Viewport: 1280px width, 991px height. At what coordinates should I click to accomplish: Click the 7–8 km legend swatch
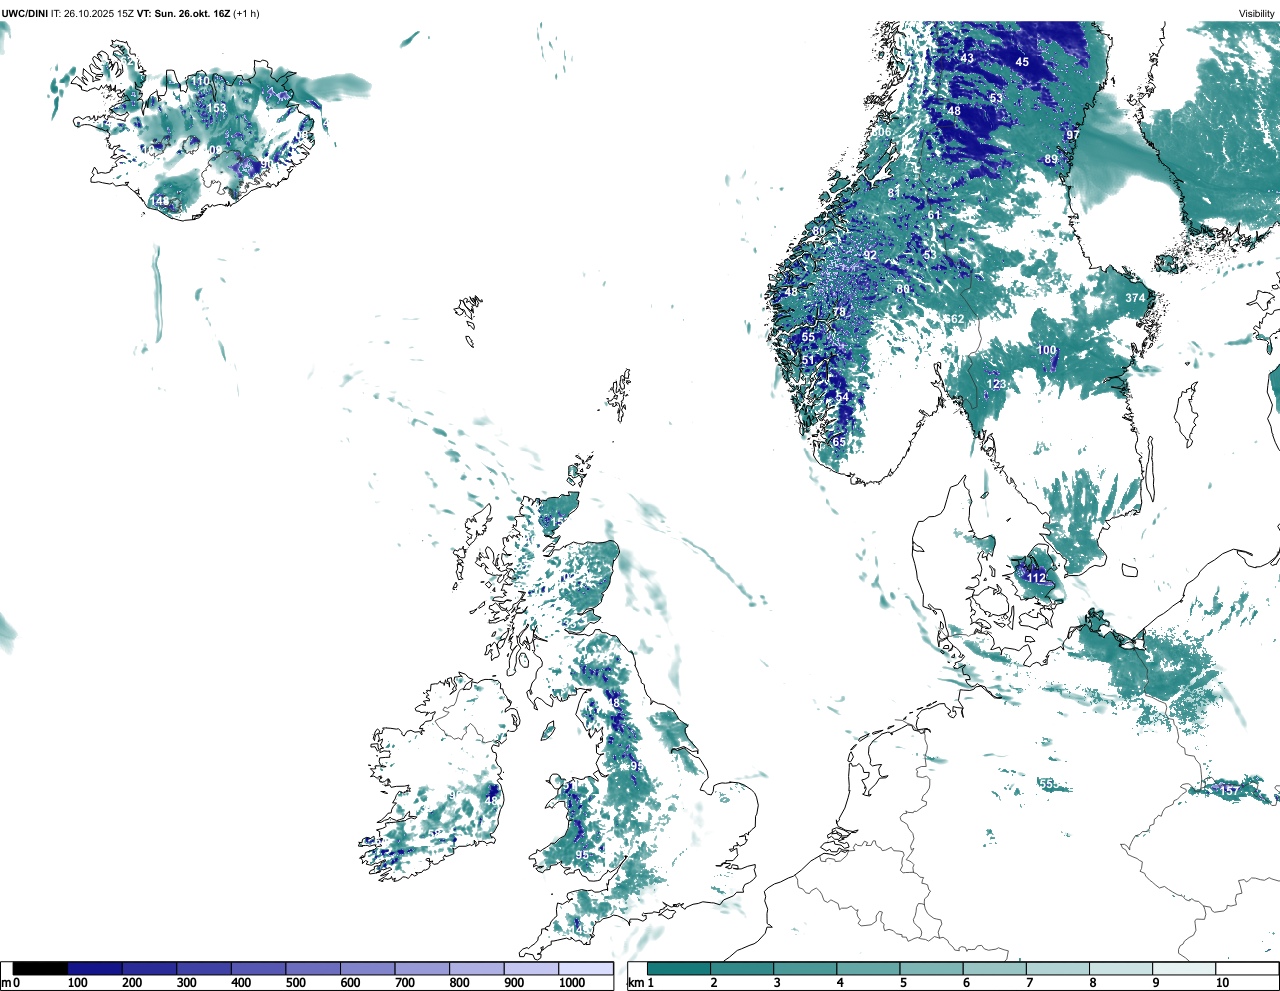click(x=1057, y=969)
